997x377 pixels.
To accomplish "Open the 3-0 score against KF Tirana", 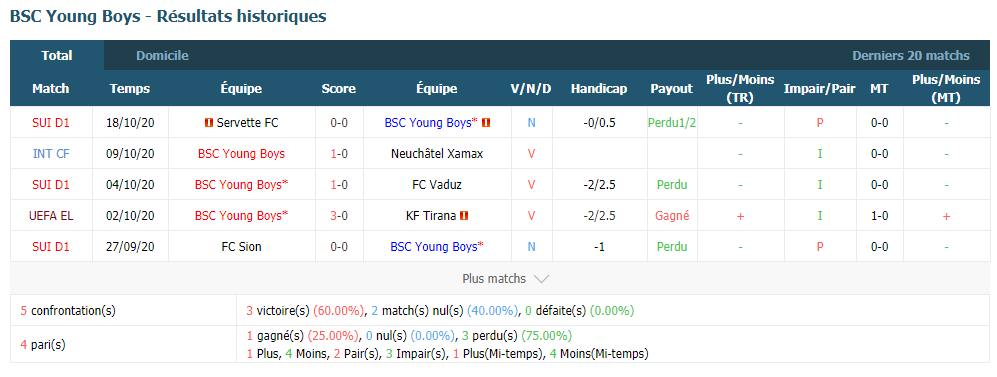I will coord(339,216).
